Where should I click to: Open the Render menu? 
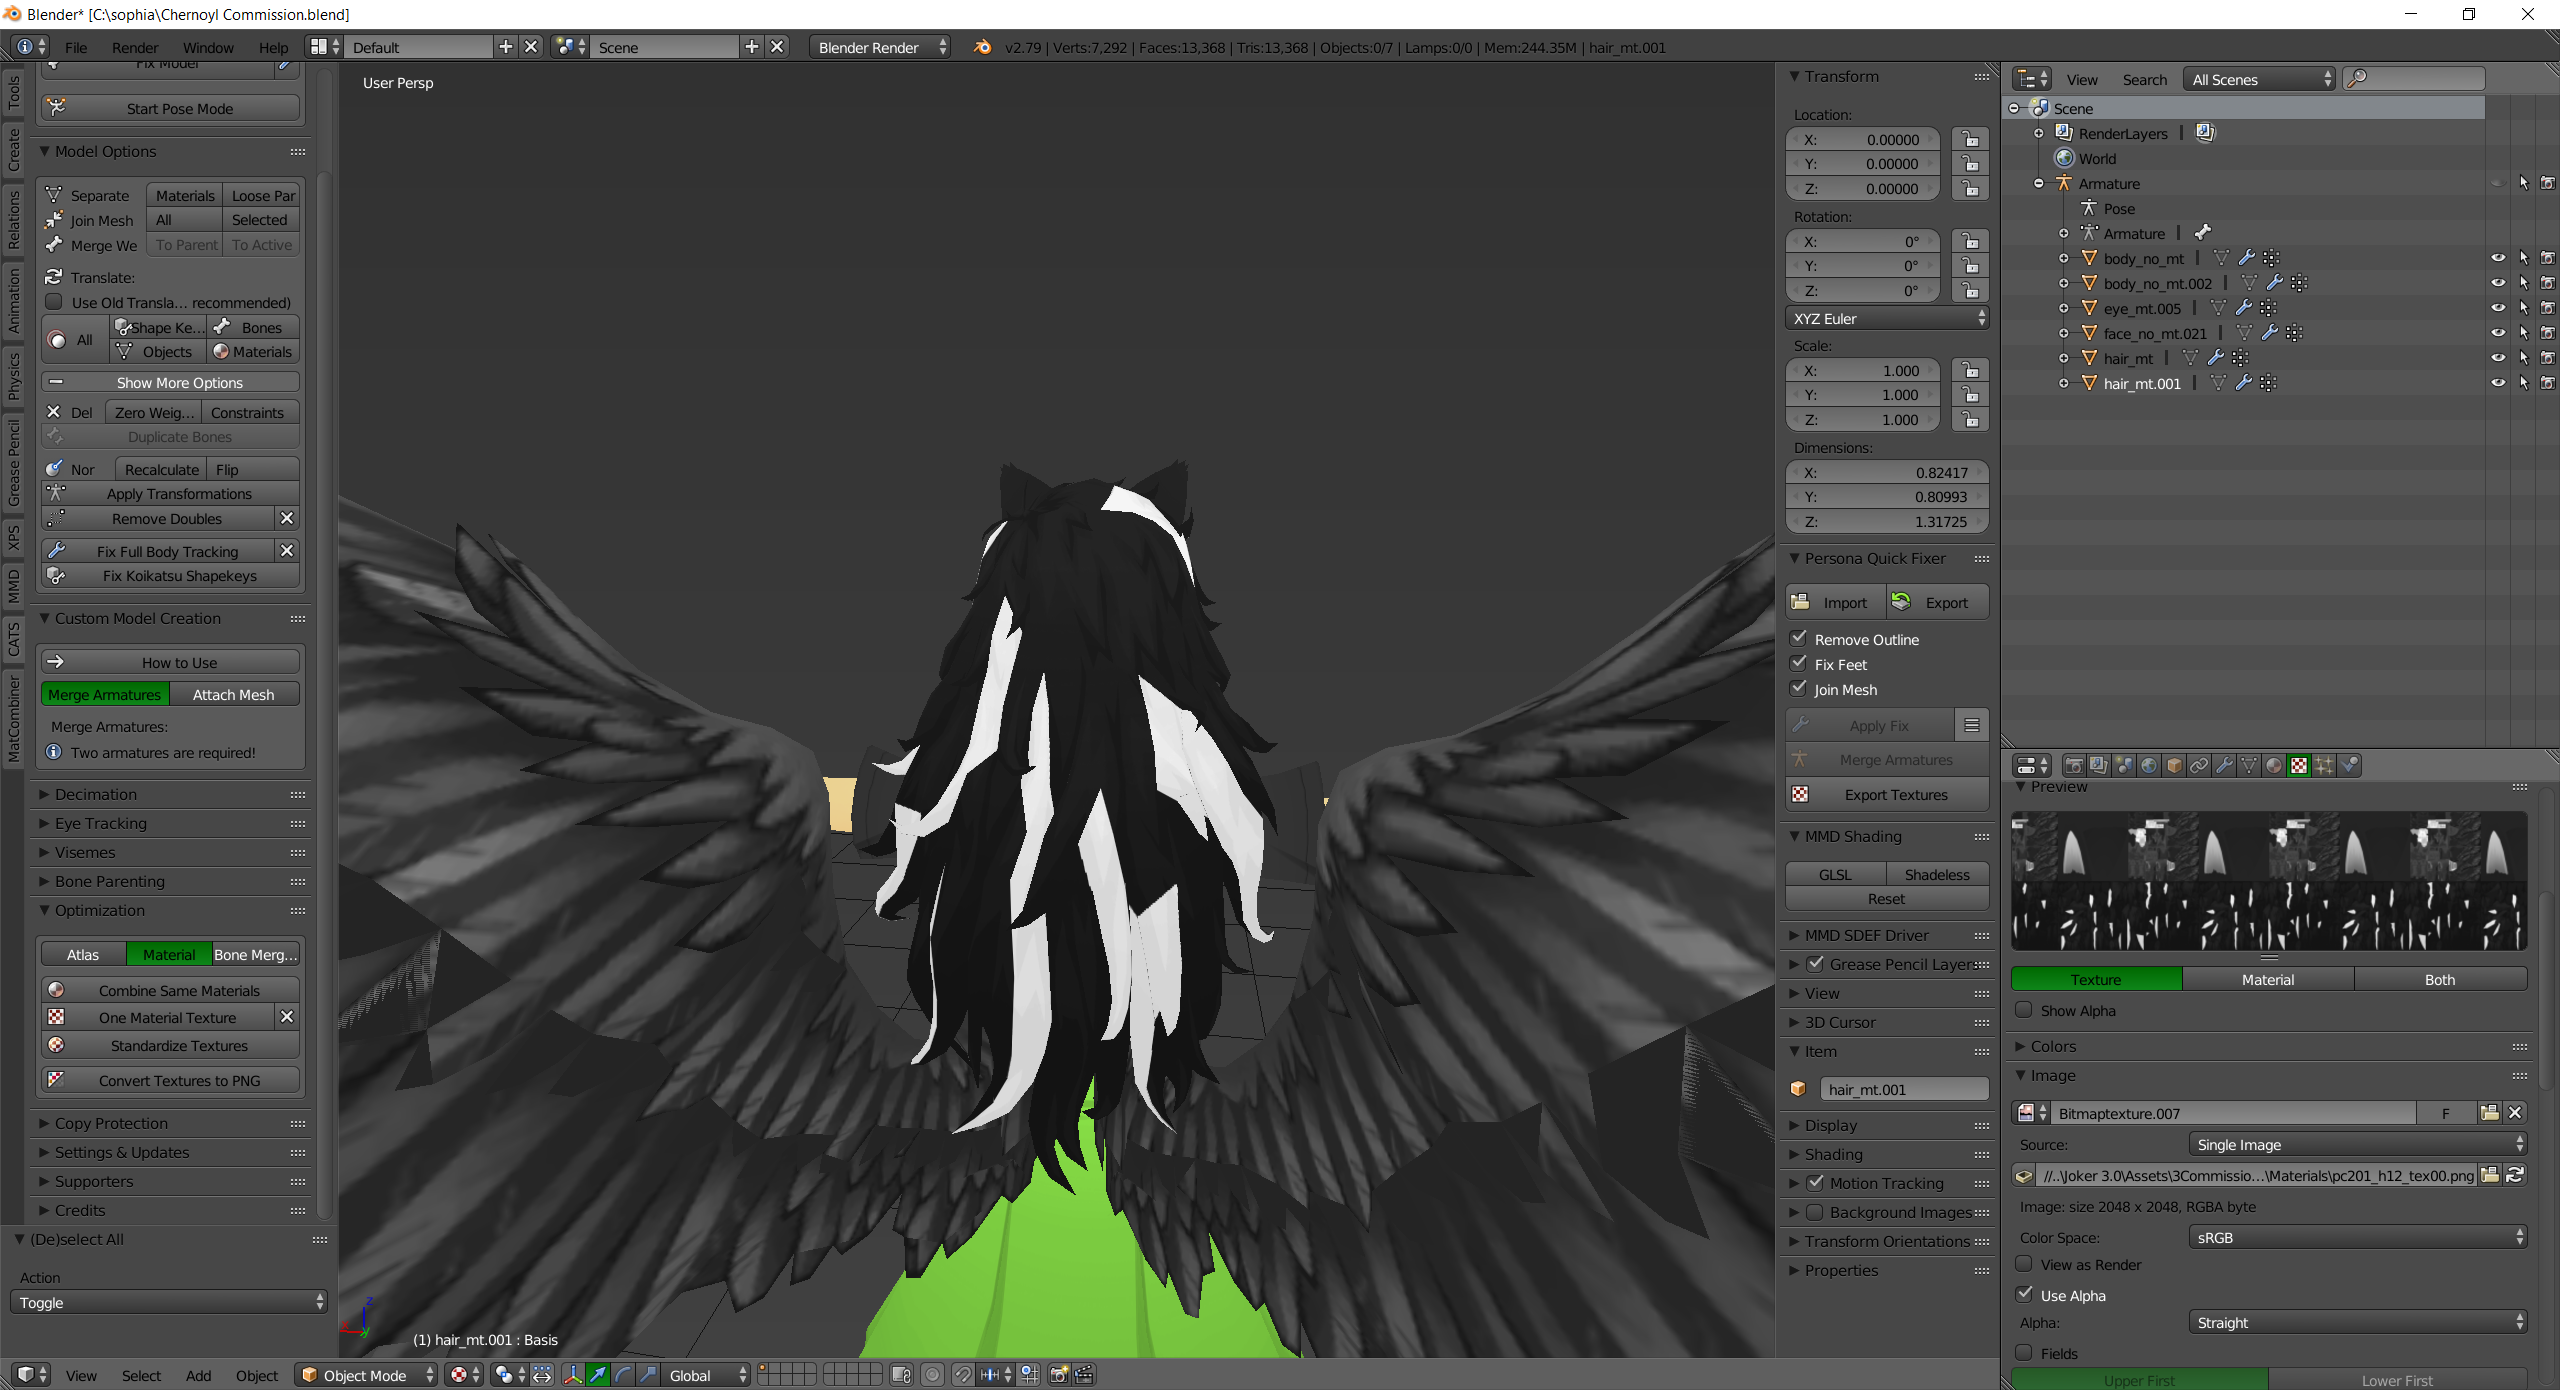coord(134,47)
